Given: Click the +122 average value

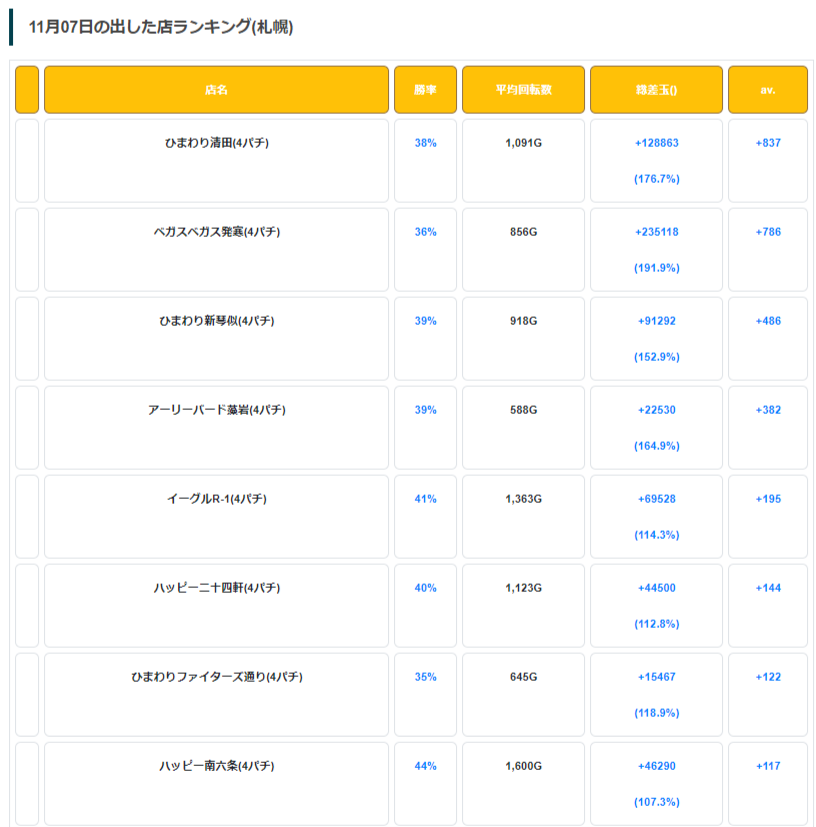Looking at the screenshot, I should 768,677.
